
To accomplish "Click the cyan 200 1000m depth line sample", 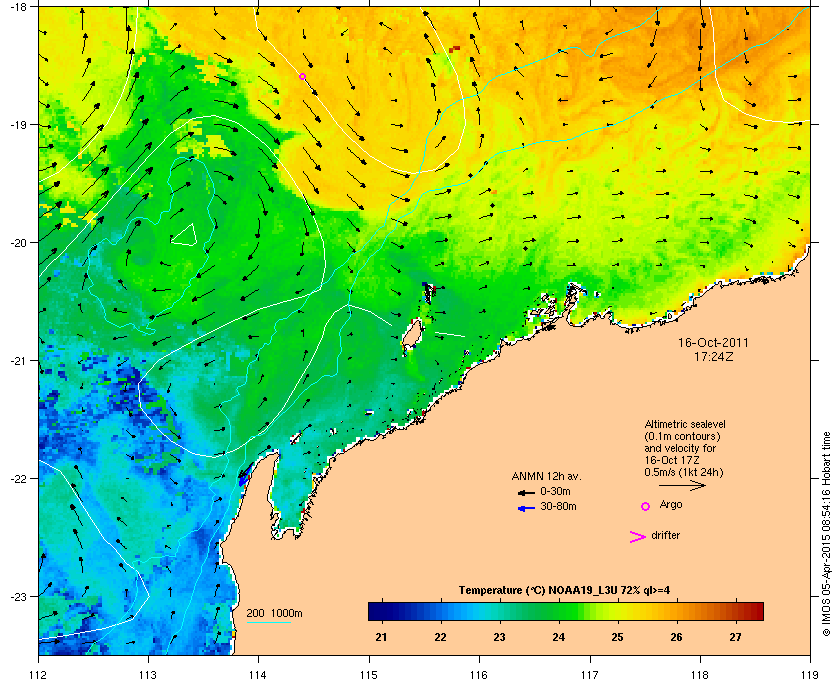I will 268,622.
